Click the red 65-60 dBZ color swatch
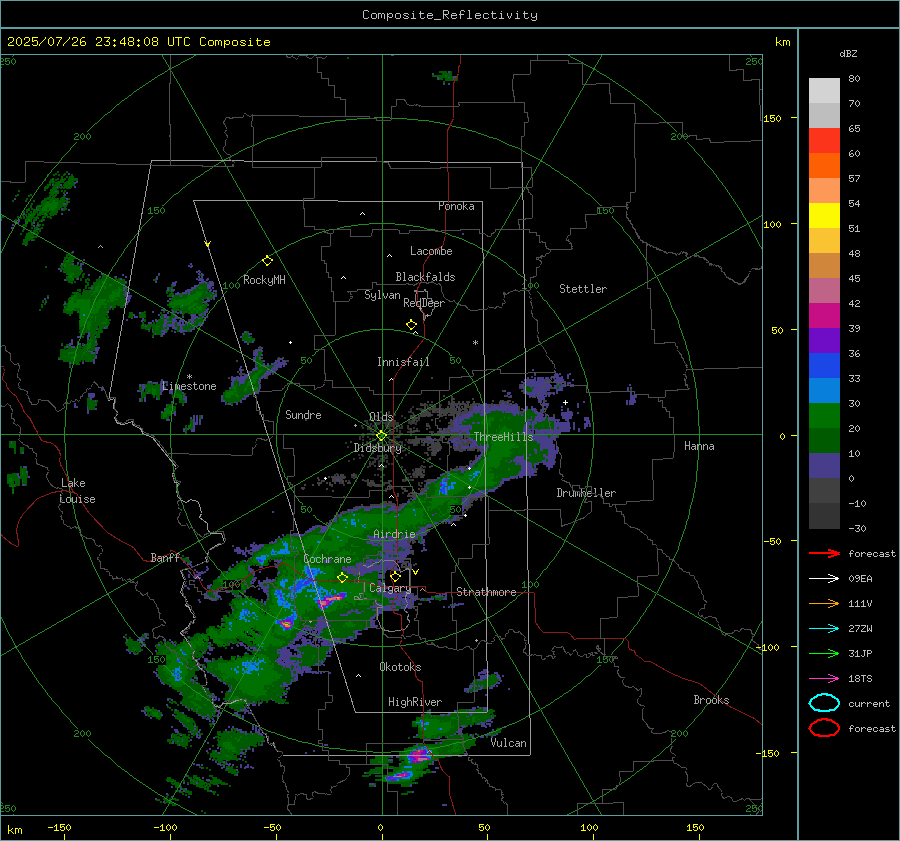 [824, 141]
